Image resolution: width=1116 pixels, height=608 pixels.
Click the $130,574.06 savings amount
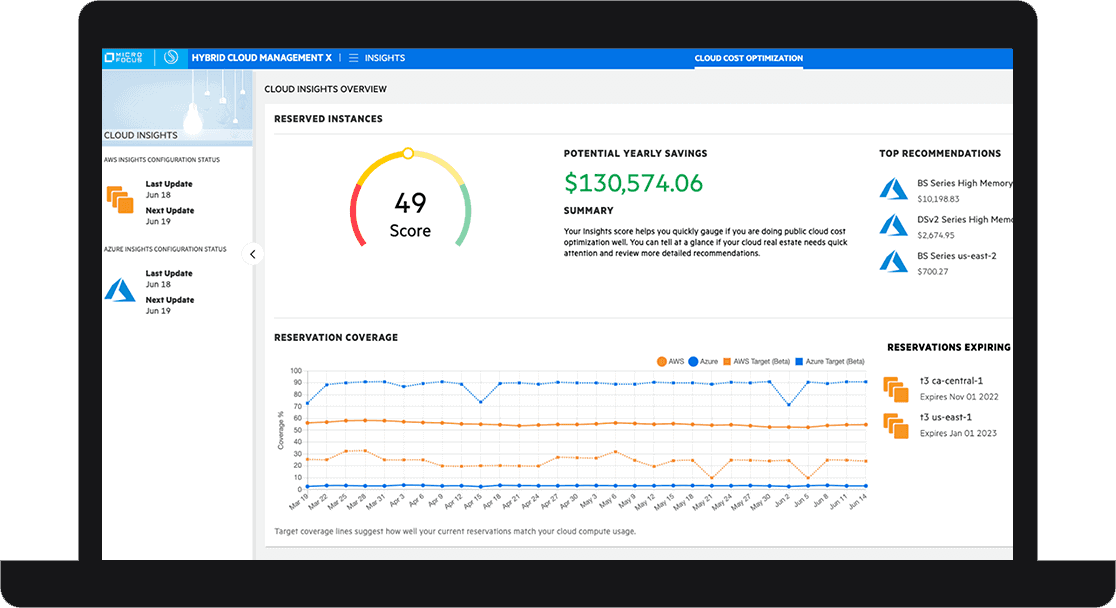tap(633, 183)
